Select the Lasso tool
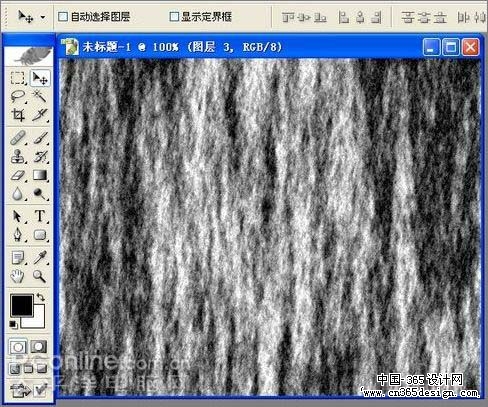Screen dimensions: 488x407 [x=18, y=96]
